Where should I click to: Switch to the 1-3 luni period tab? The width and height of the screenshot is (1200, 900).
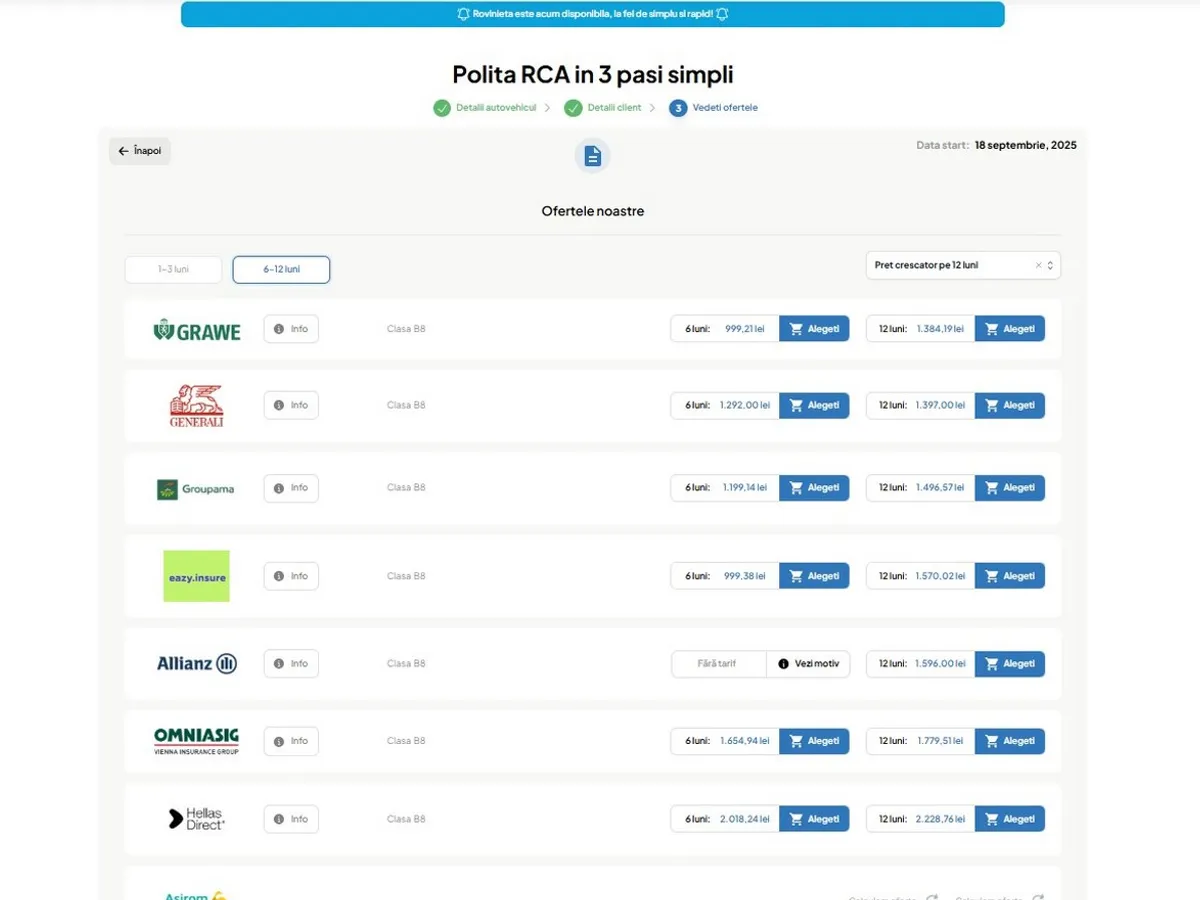[173, 269]
